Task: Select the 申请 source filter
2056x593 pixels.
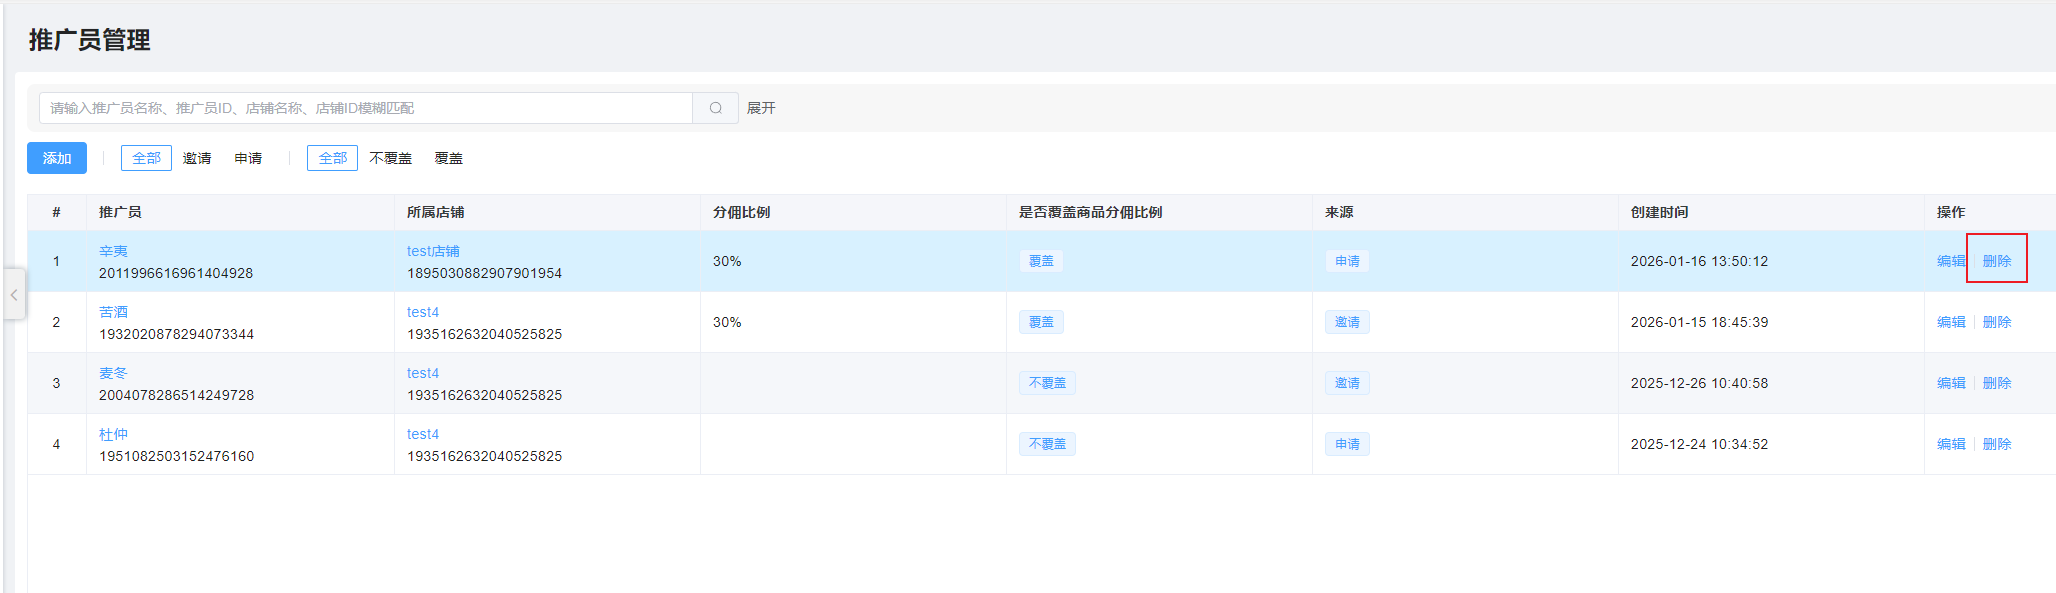Action: click(248, 158)
